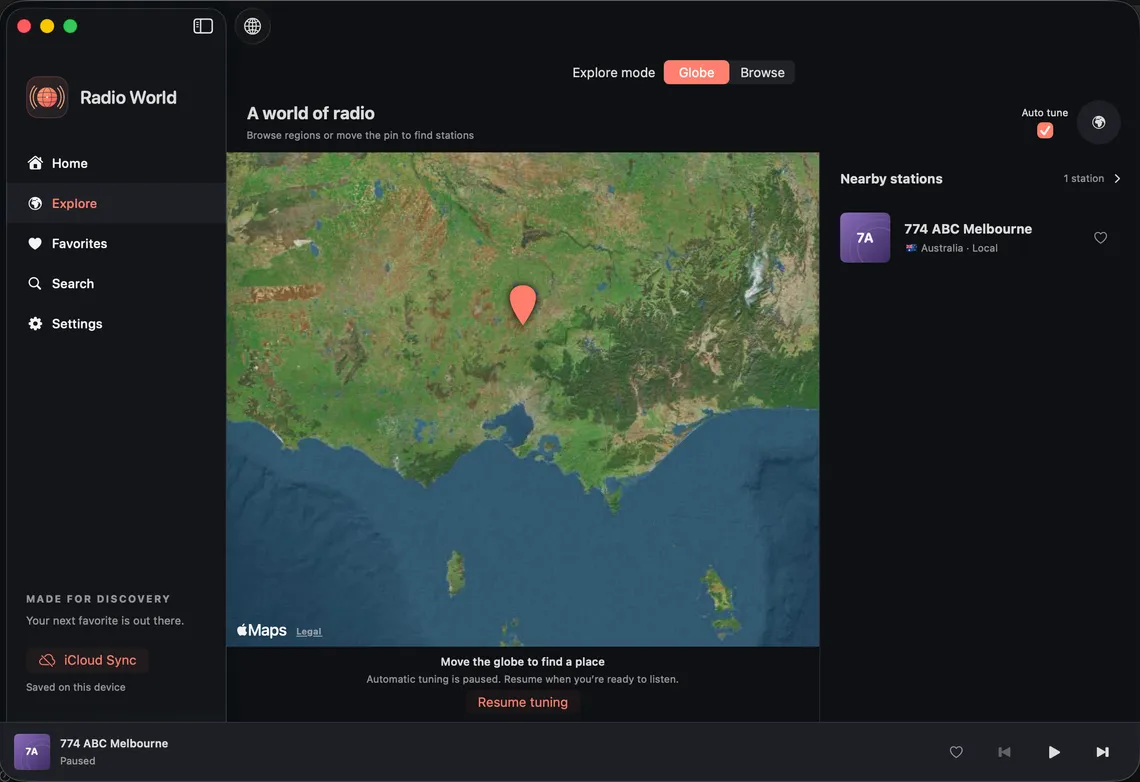Click the iCloud Sync button

coord(88,660)
